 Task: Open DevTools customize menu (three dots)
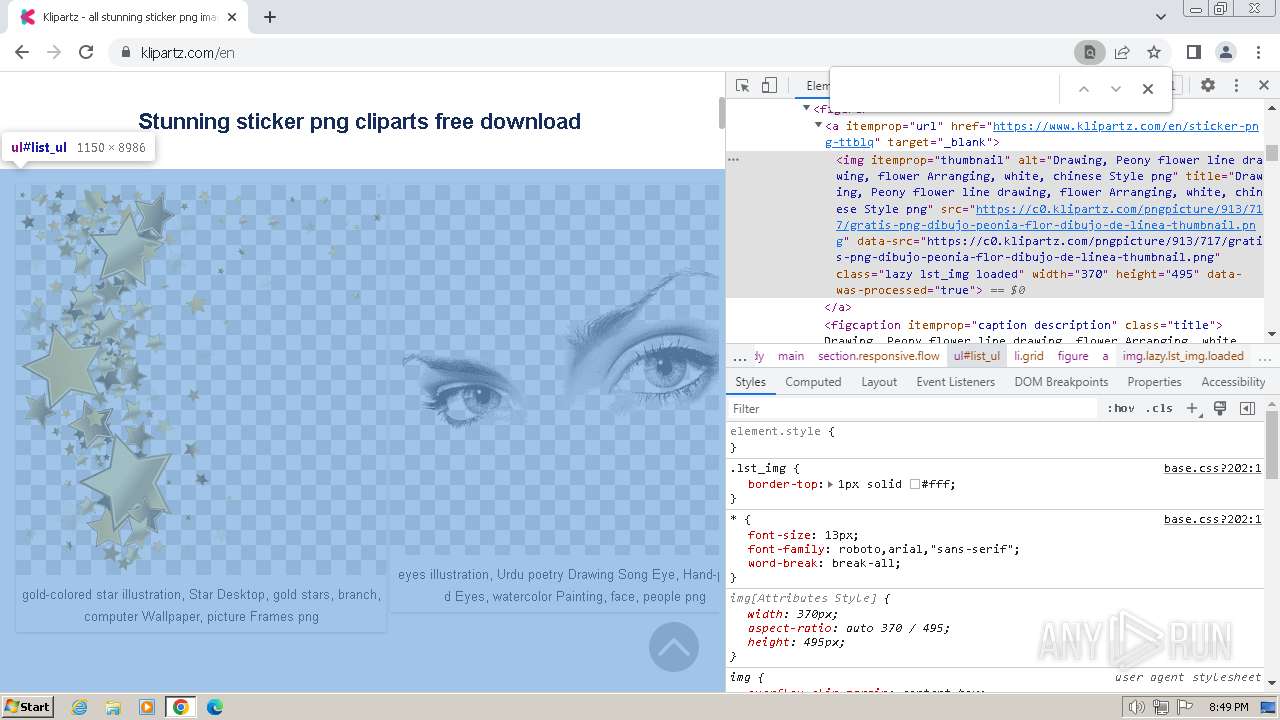1236,86
